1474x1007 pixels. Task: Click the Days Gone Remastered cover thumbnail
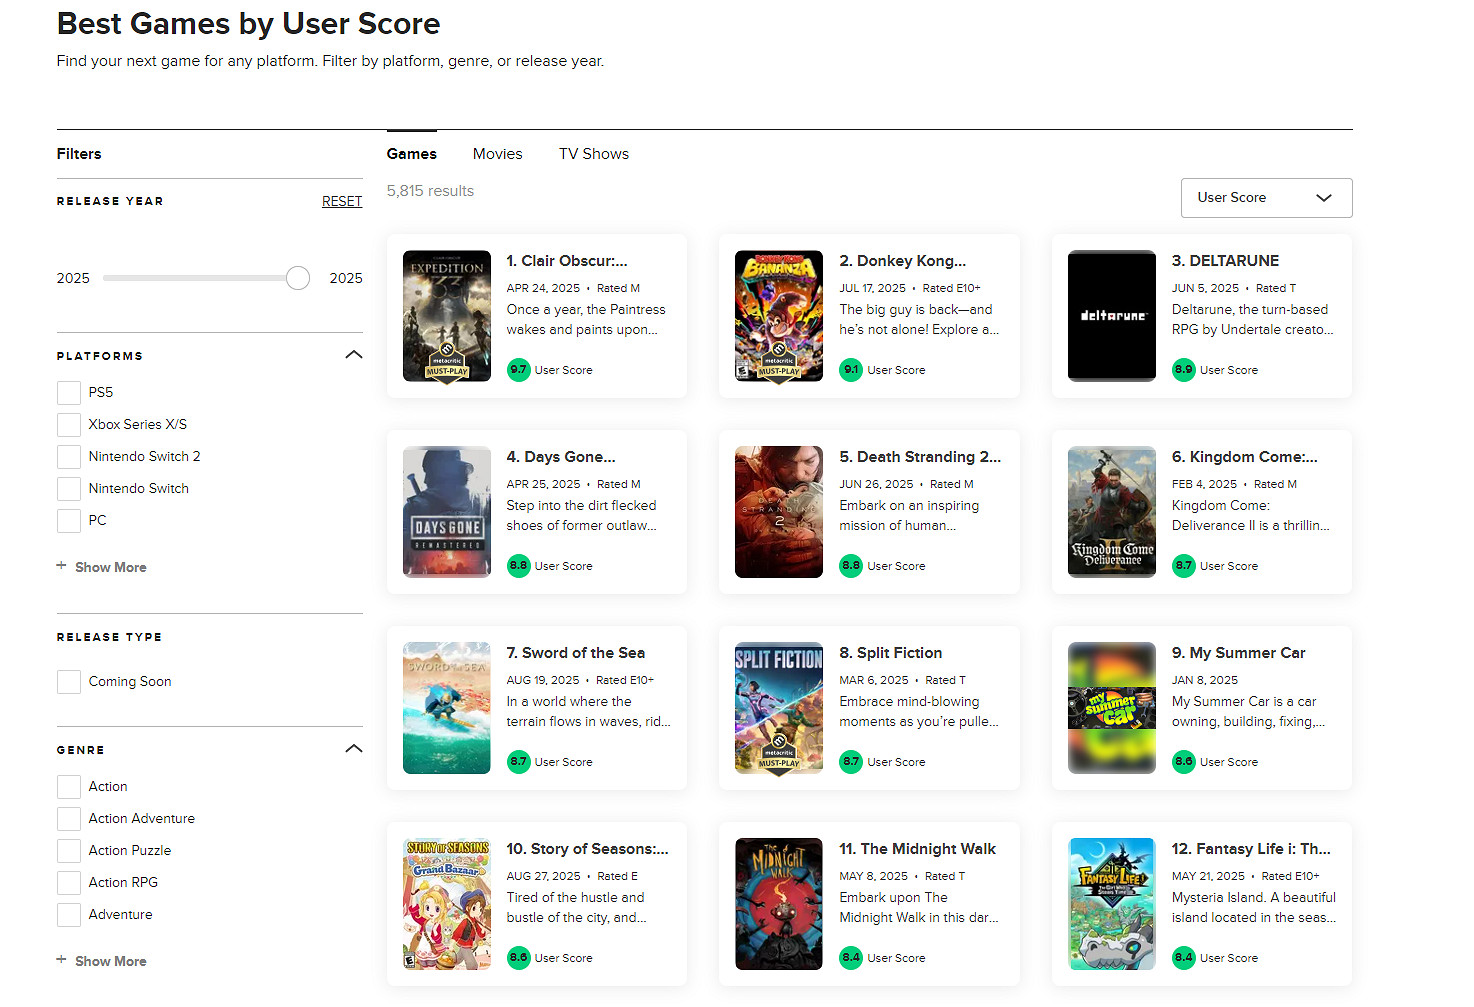click(x=446, y=512)
